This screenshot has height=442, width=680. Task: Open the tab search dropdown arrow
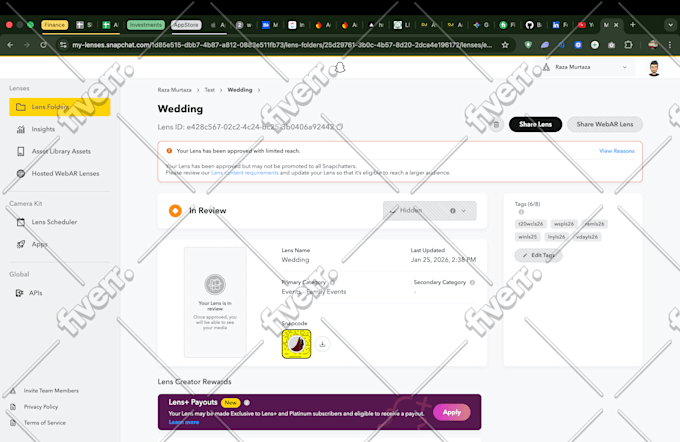pyautogui.click(x=670, y=25)
